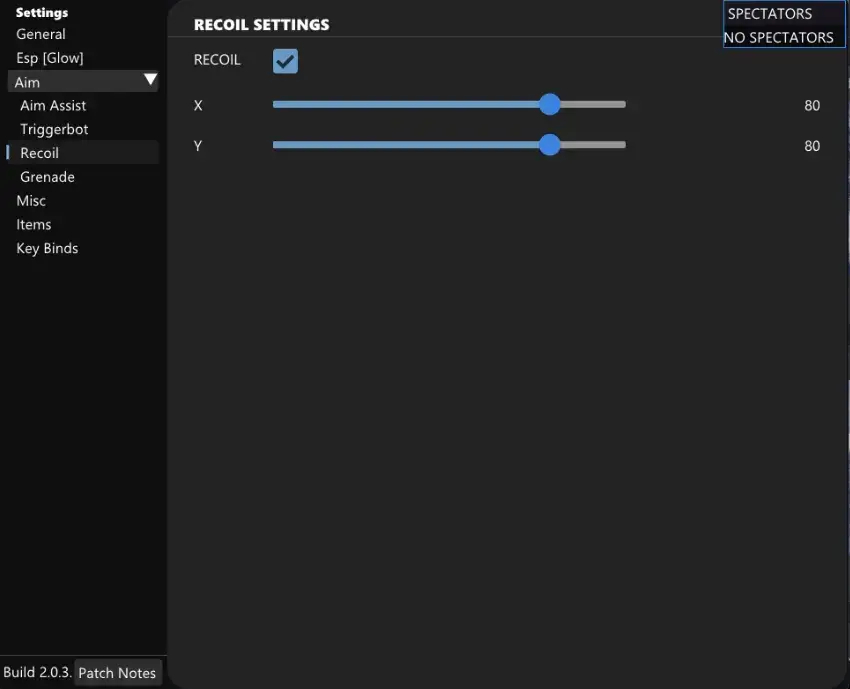Viewport: 850px width, 689px height.
Task: Open the Items section
Action: click(34, 225)
